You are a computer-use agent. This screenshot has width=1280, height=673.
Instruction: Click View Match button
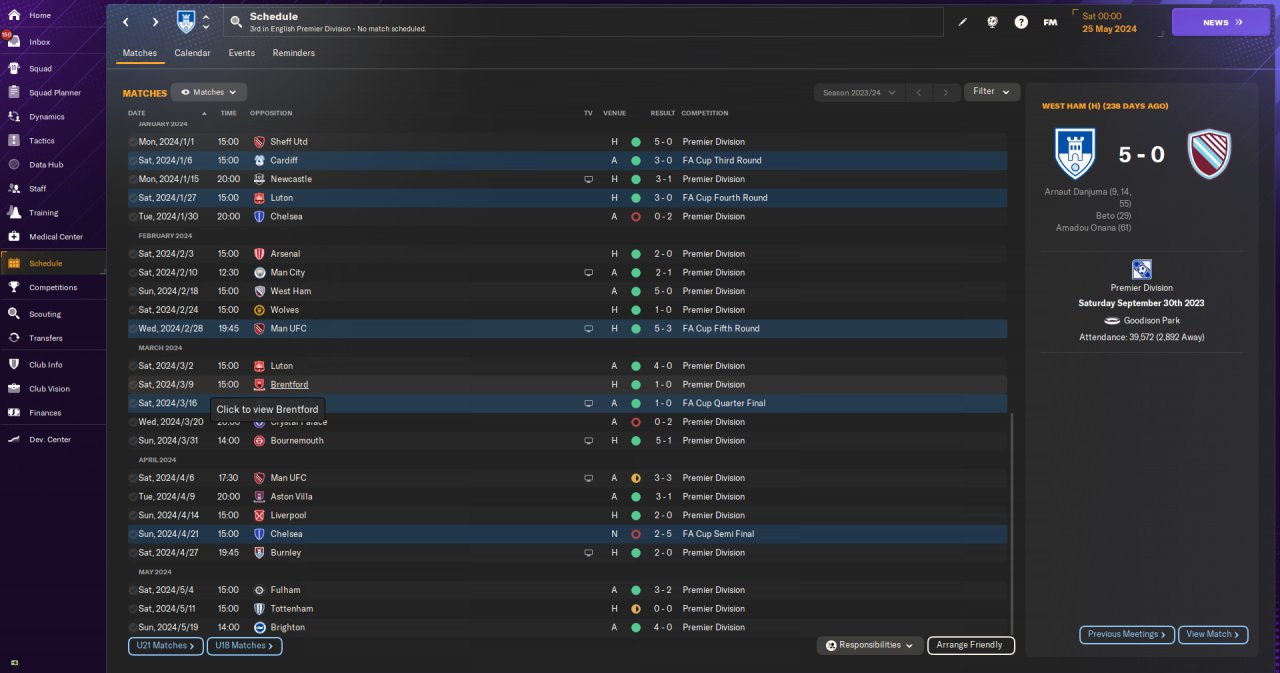pyautogui.click(x=1214, y=634)
